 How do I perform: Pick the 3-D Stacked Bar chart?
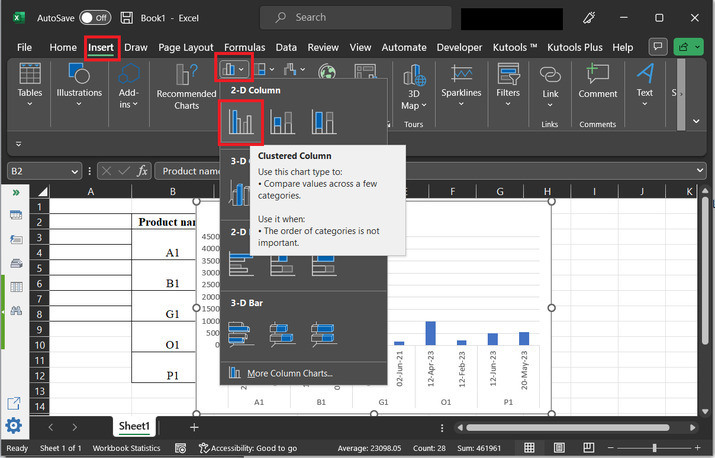tap(283, 333)
